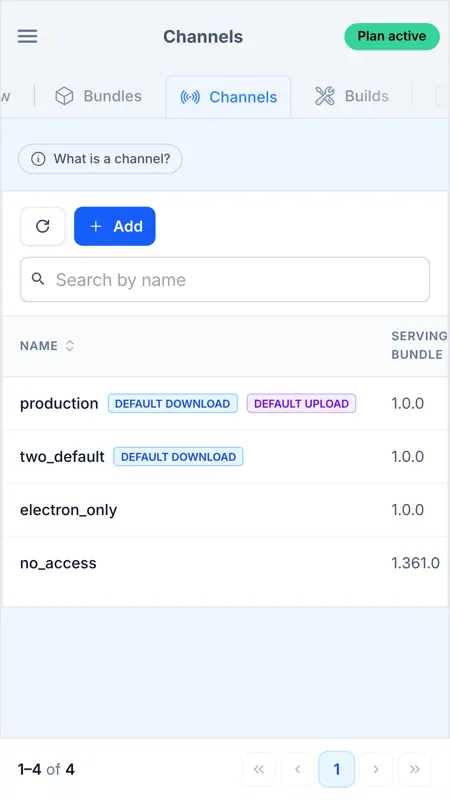The image size is (450, 800).
Task: Switch to the Bundles tab
Action: 98,96
